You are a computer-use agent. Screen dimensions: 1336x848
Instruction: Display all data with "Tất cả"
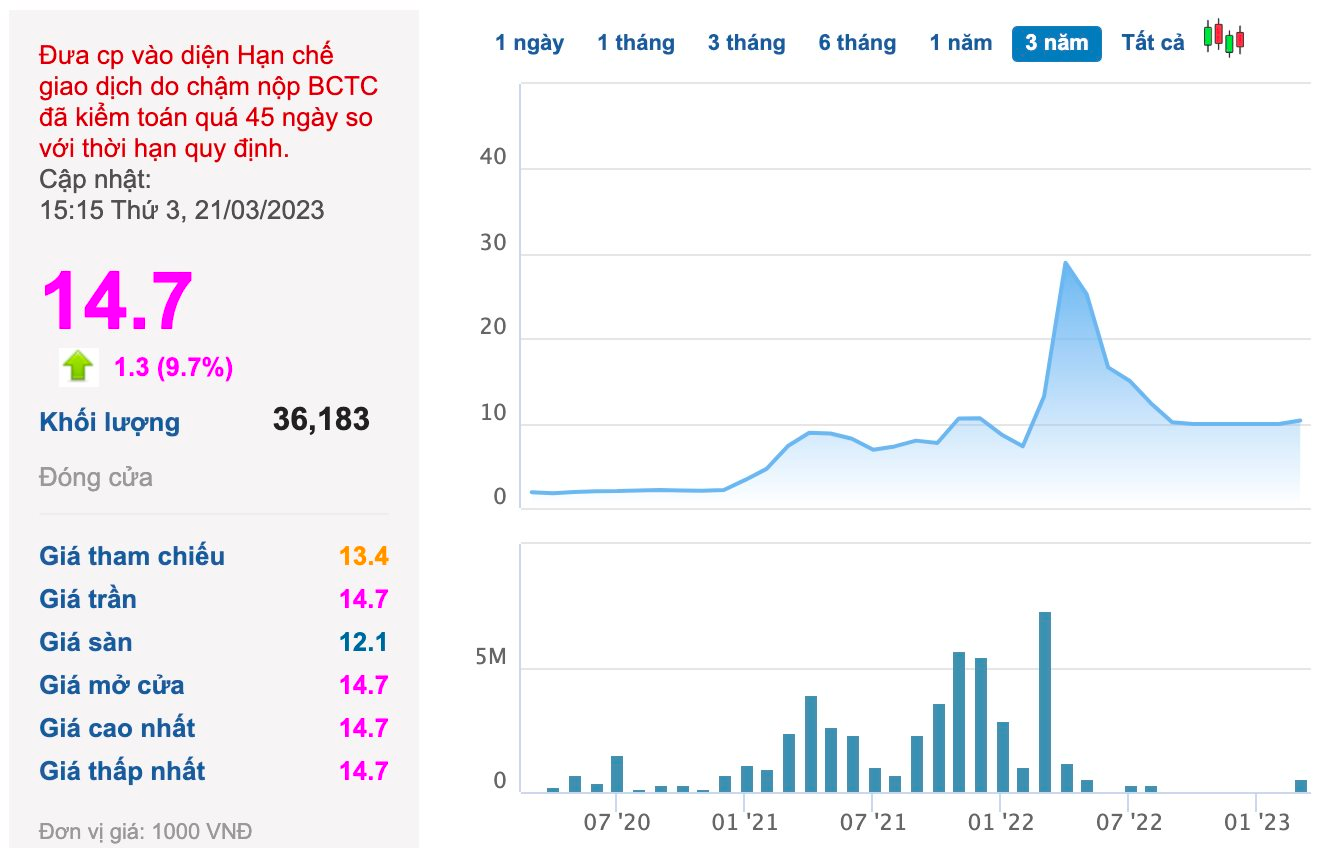pyautogui.click(x=1153, y=43)
